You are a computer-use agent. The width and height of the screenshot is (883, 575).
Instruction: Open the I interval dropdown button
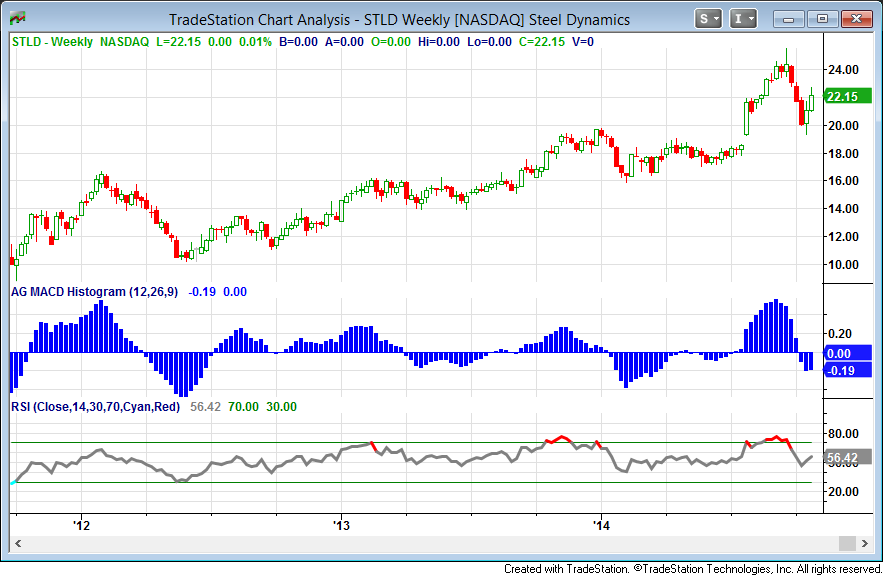[x=743, y=19]
